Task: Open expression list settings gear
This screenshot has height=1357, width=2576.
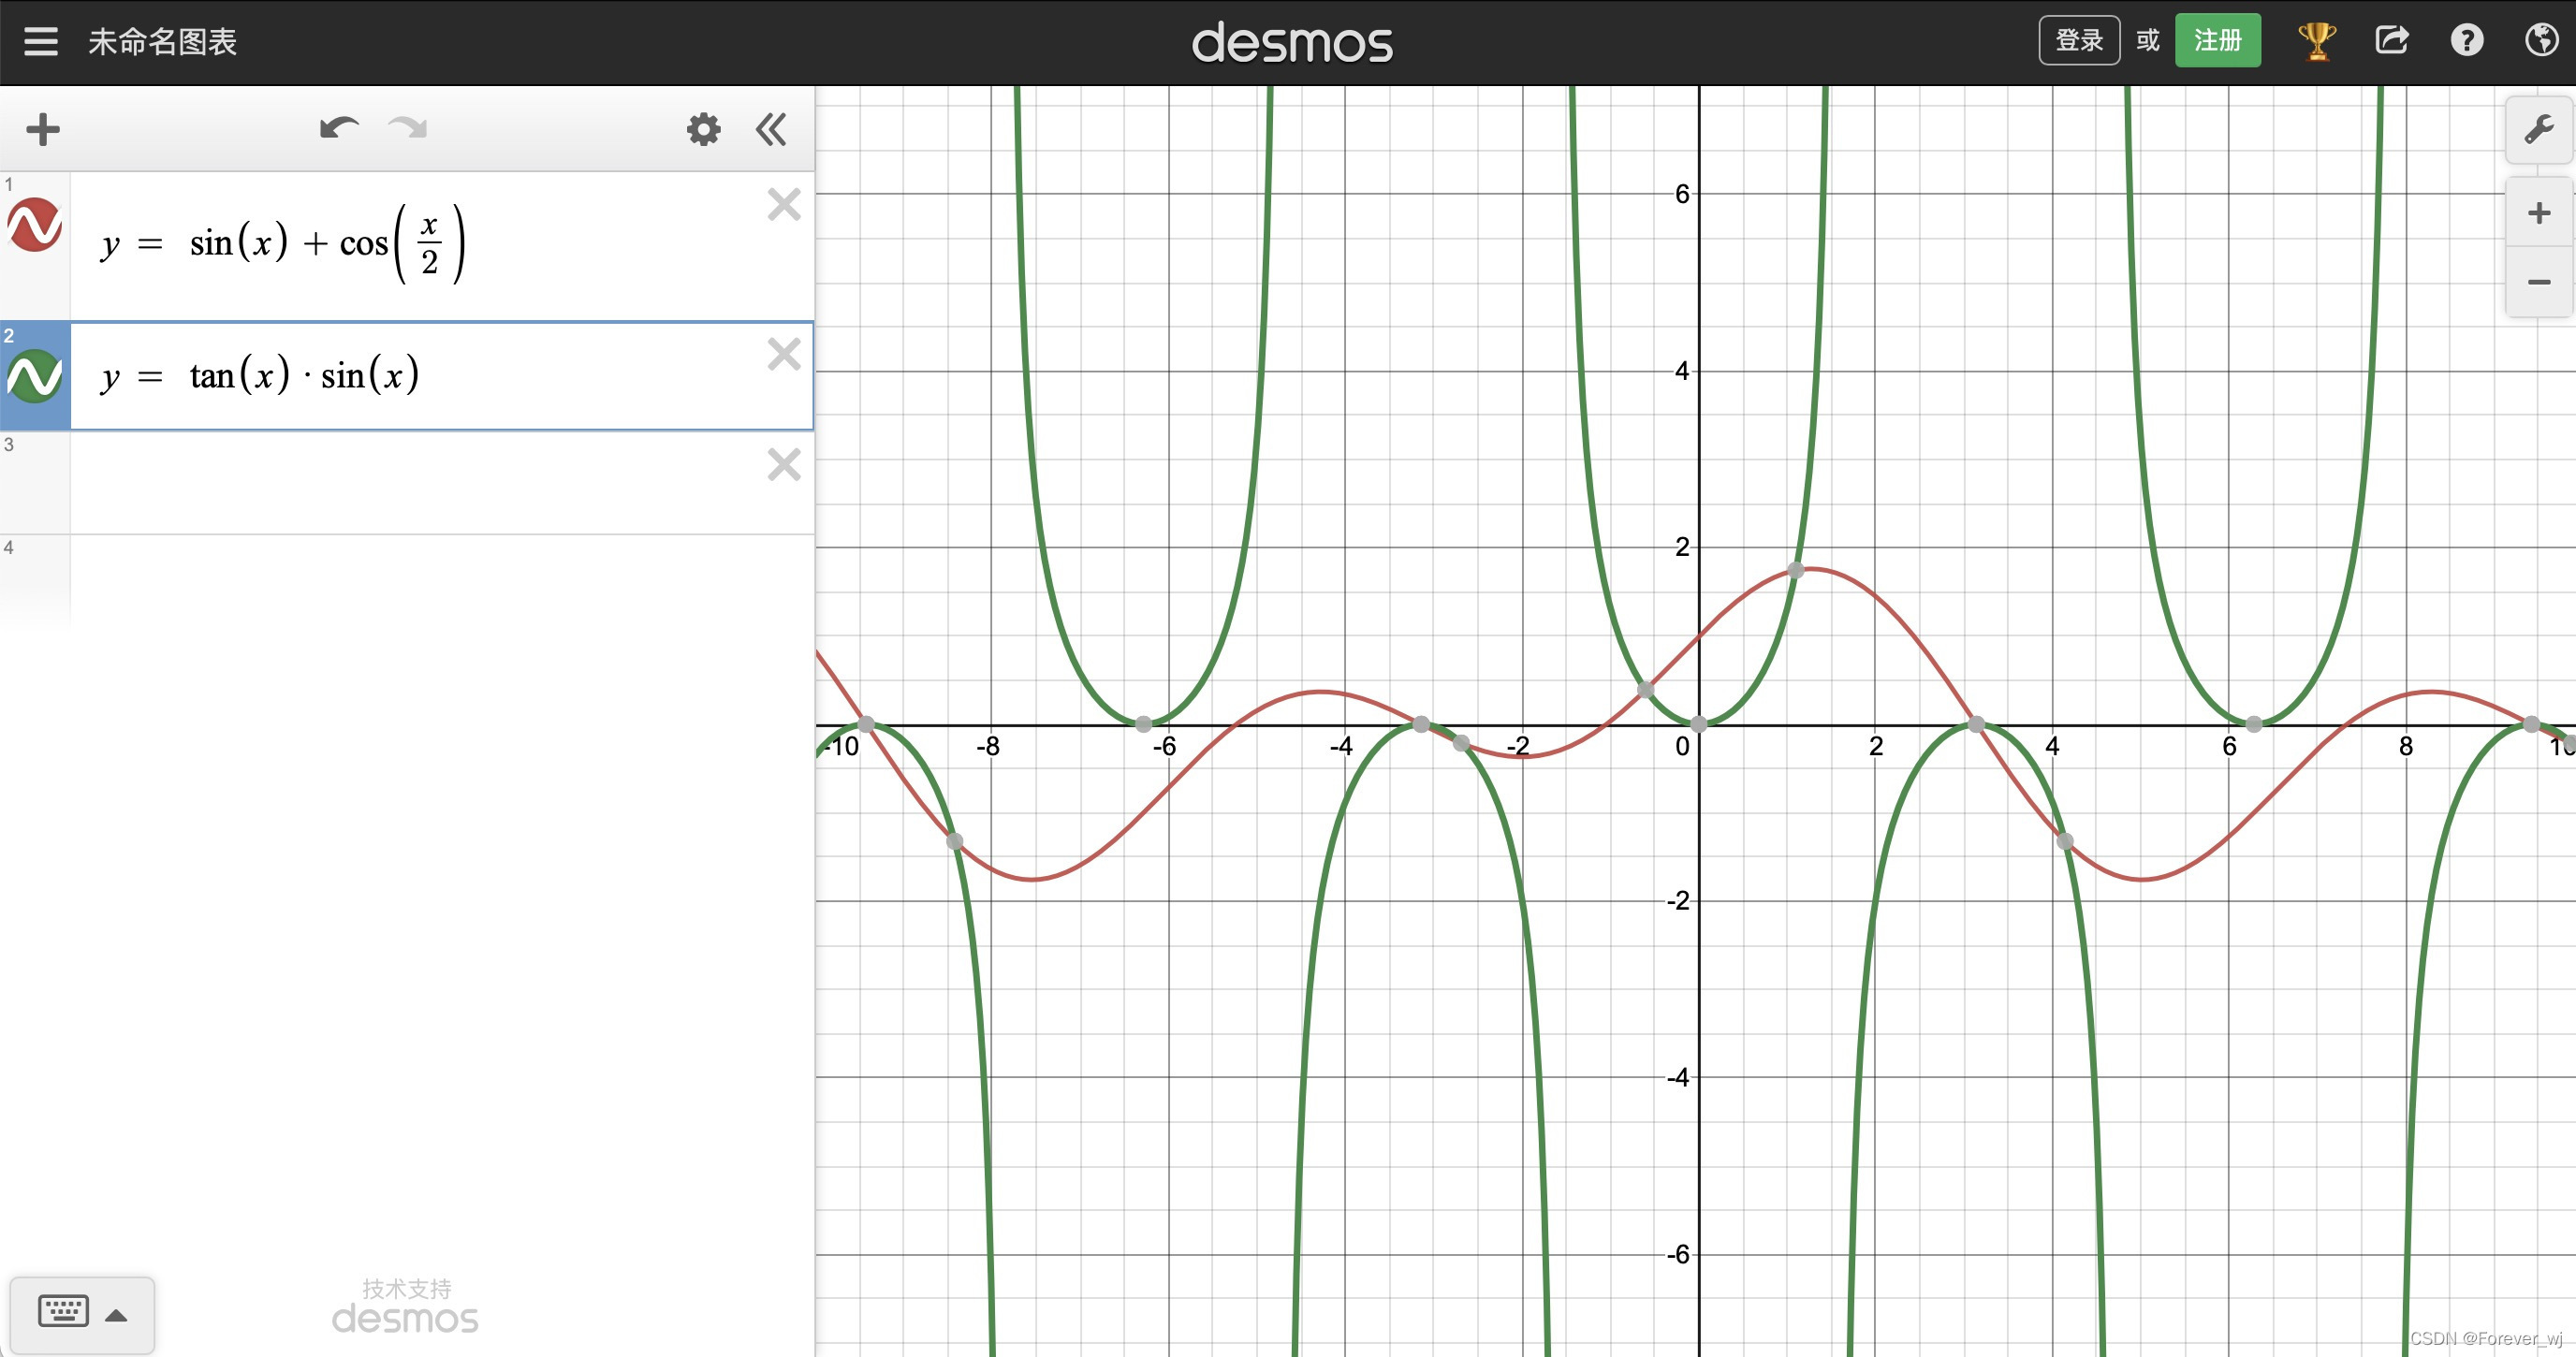Action: pyautogui.click(x=703, y=129)
